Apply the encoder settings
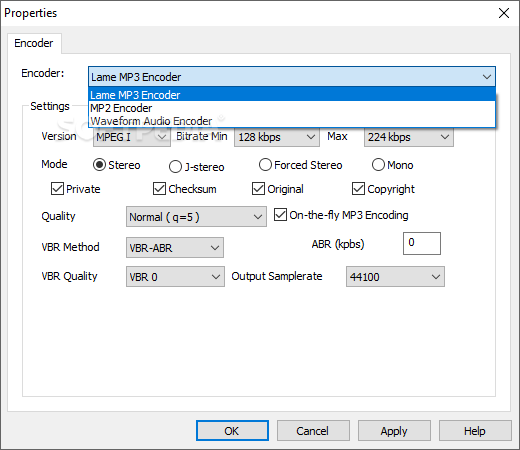The width and height of the screenshot is (520, 450). coord(394,431)
